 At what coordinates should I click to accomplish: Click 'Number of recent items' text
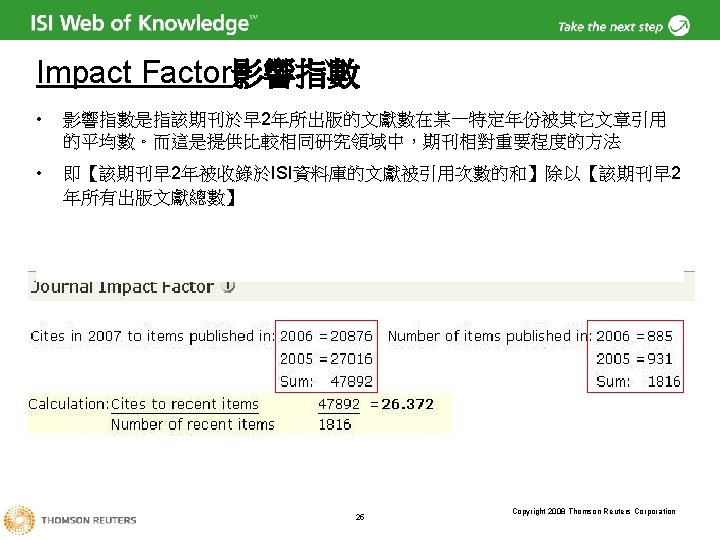192,425
